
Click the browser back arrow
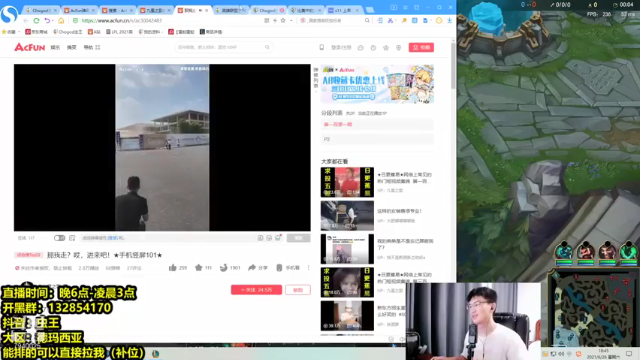pyautogui.click(x=26, y=20)
